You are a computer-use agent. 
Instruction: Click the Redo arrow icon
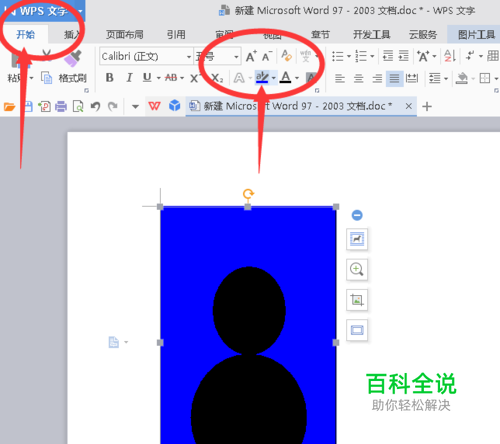coord(113,107)
